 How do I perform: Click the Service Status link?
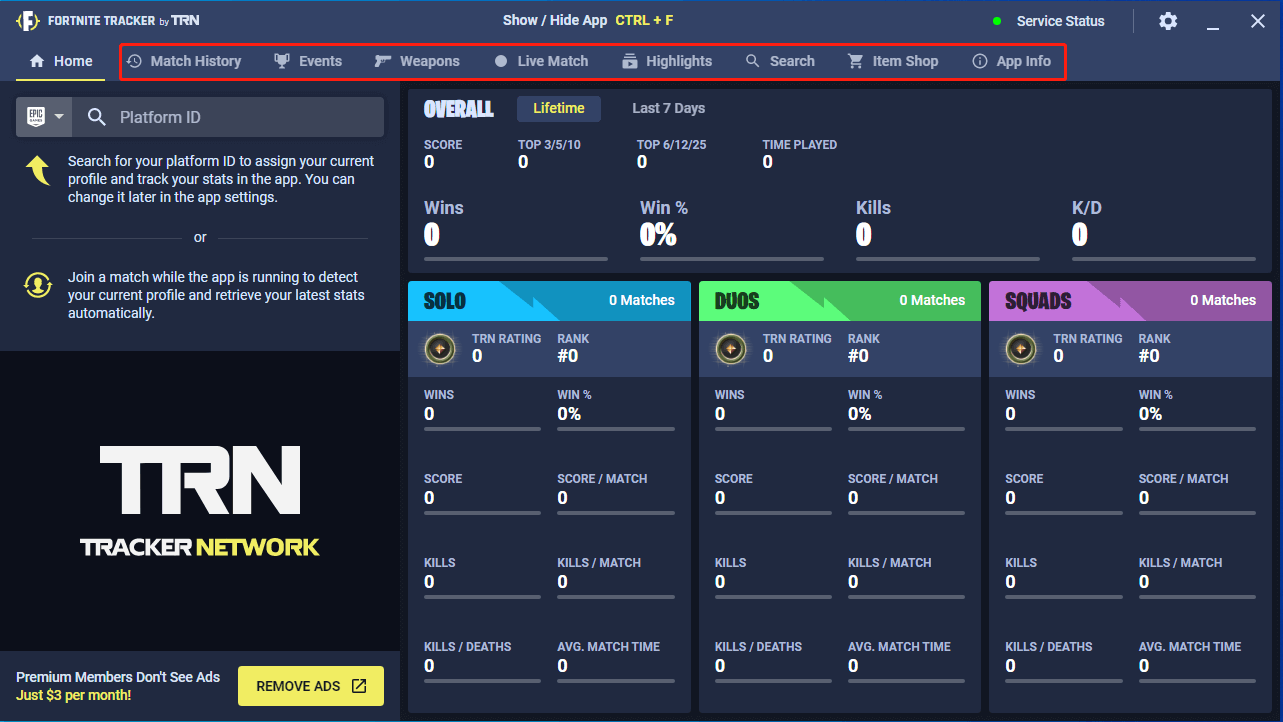click(1061, 21)
